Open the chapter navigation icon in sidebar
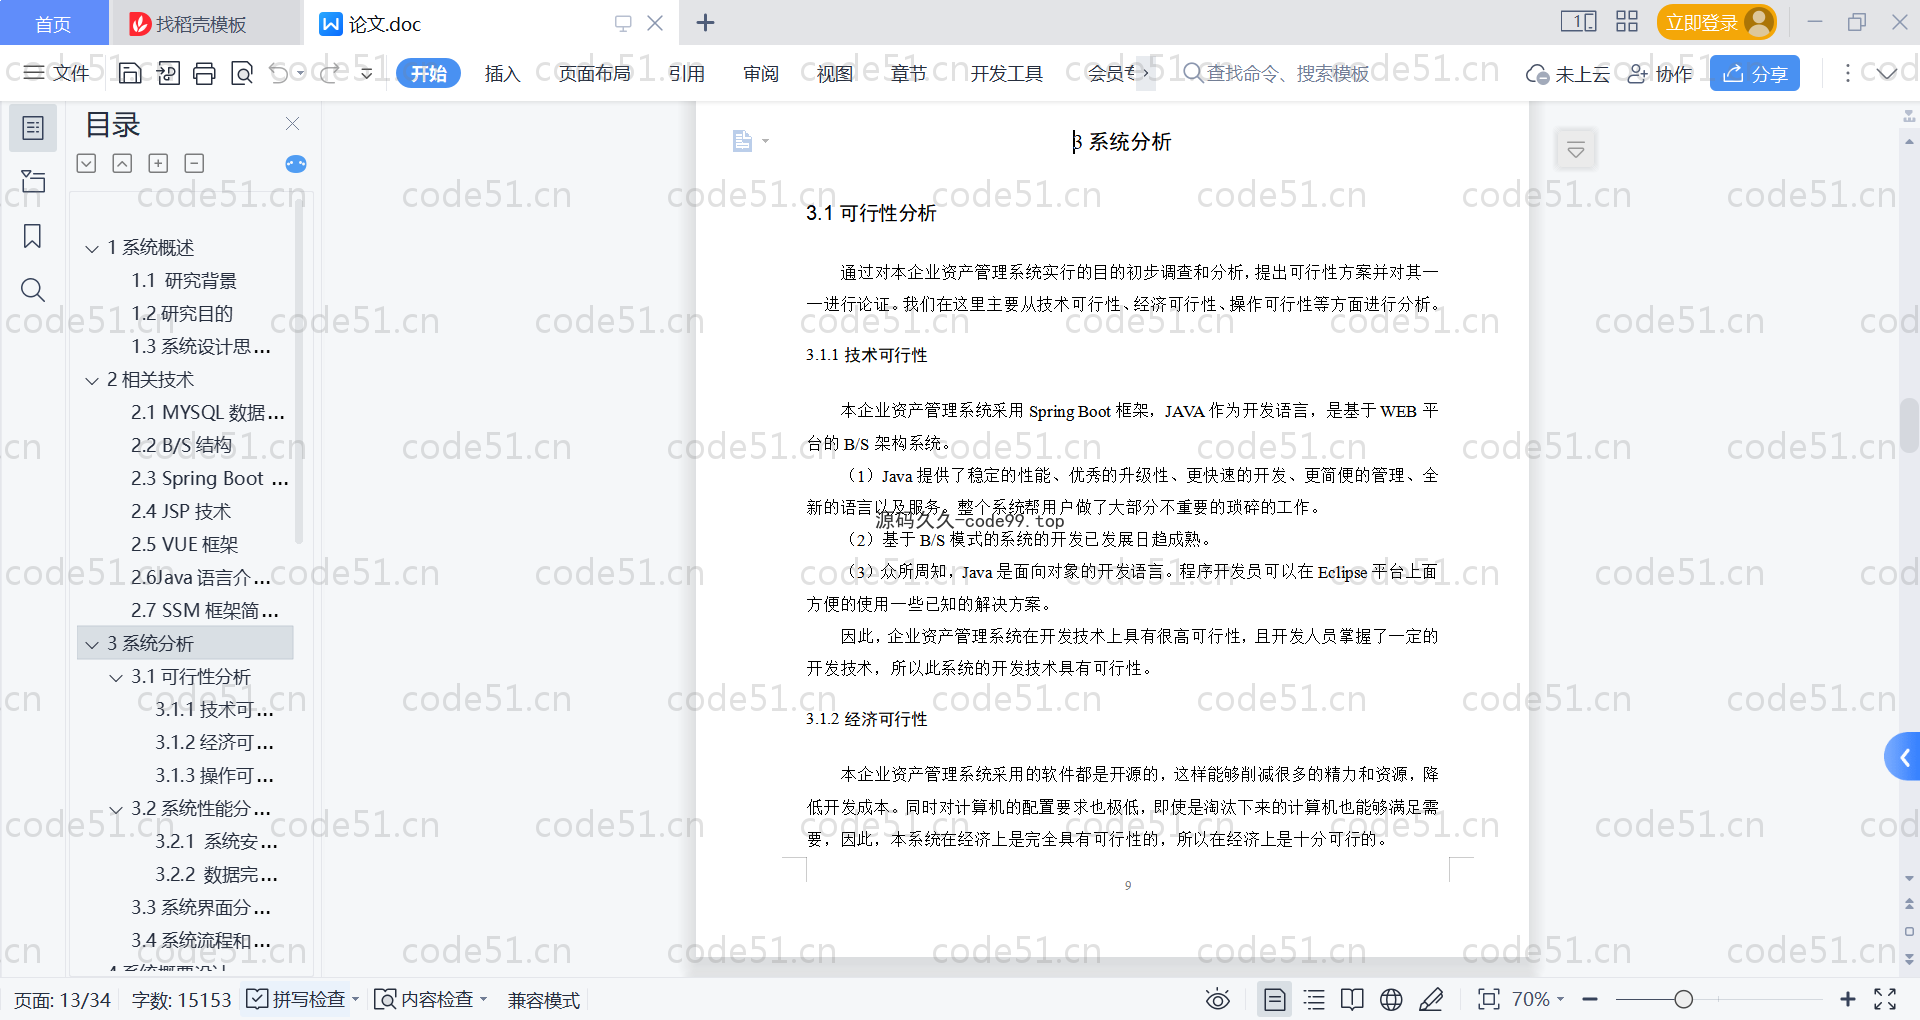This screenshot has width=1920, height=1020. [x=33, y=182]
